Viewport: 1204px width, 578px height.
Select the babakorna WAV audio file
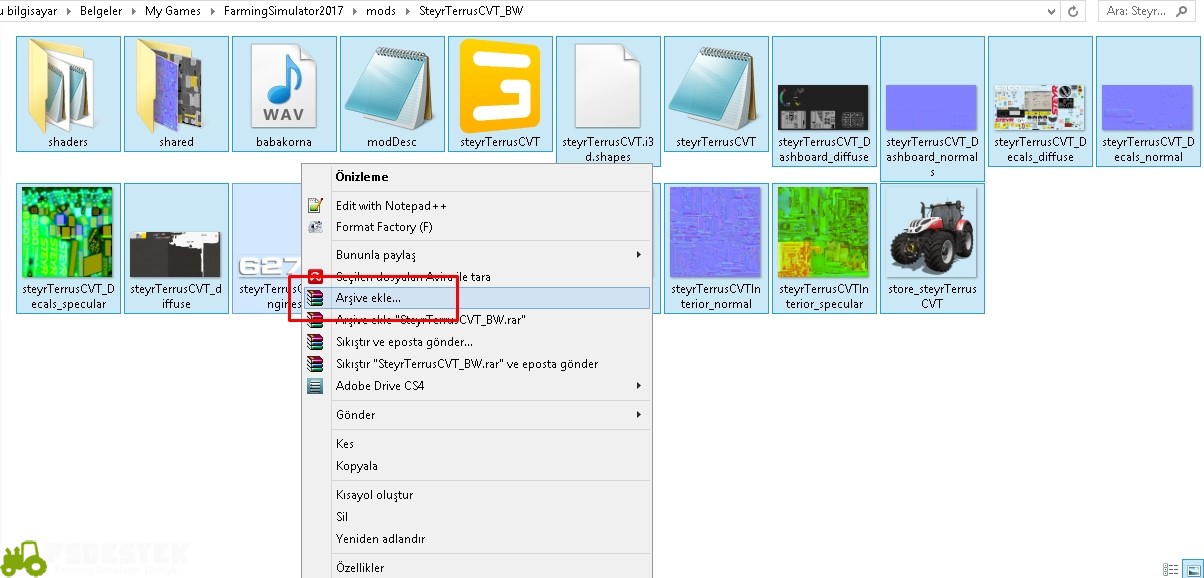(x=284, y=94)
